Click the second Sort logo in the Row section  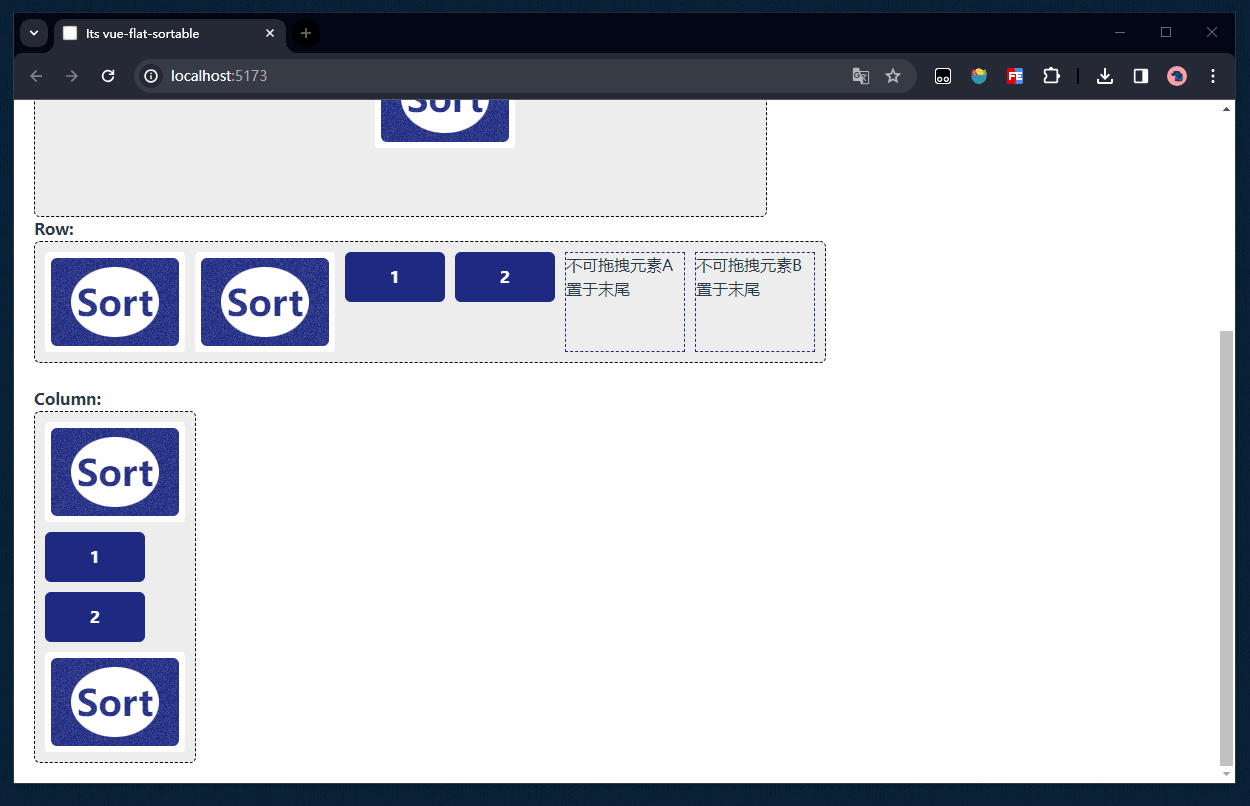pyautogui.click(x=264, y=301)
